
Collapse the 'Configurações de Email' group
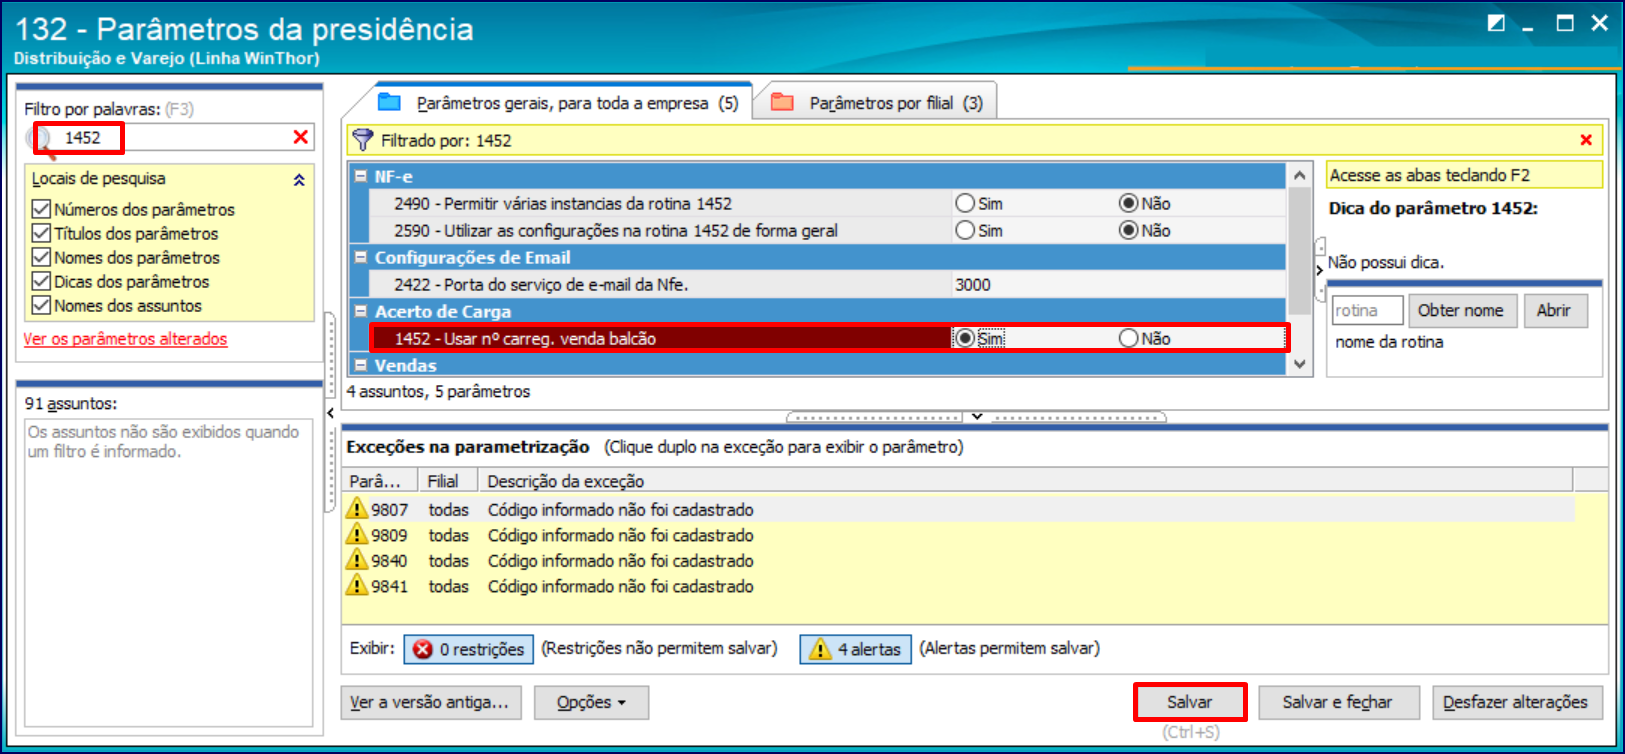point(361,257)
